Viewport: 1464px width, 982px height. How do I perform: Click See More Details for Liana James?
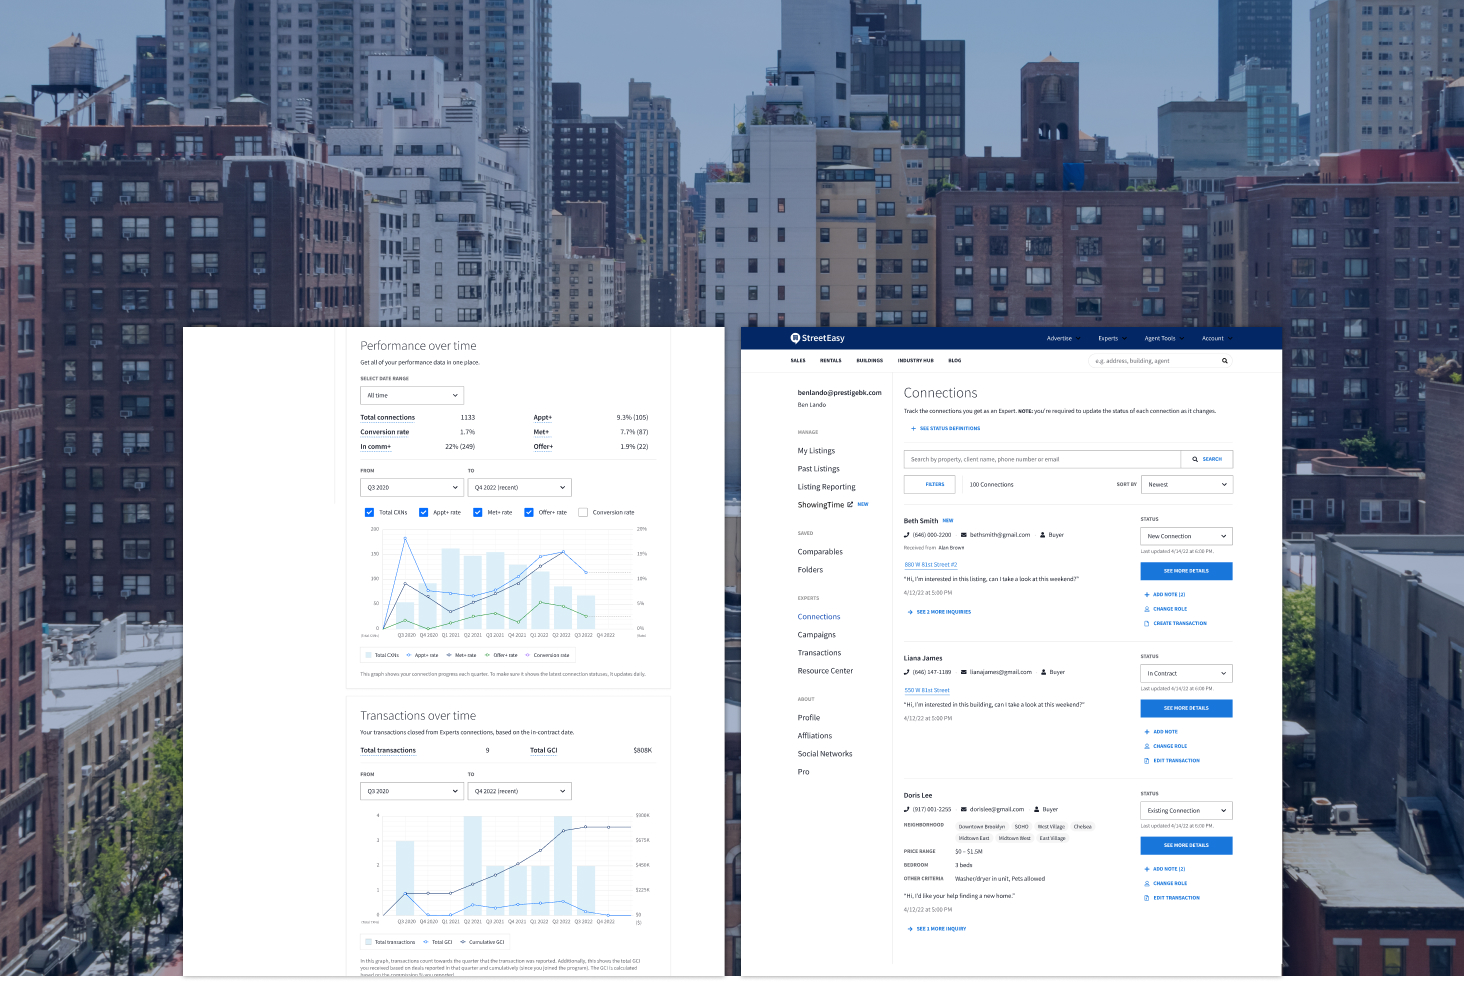click(x=1186, y=708)
